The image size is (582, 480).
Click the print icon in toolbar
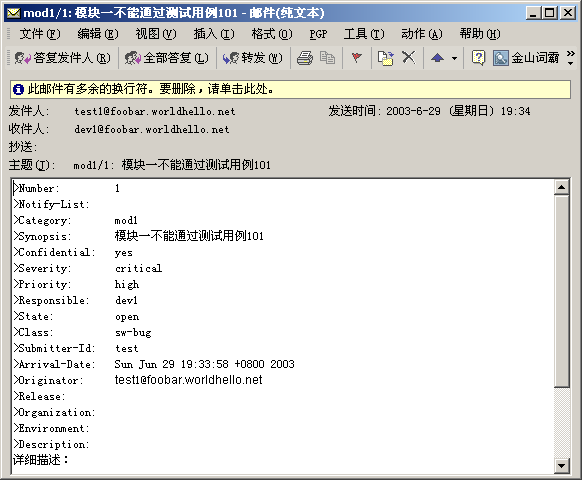305,58
